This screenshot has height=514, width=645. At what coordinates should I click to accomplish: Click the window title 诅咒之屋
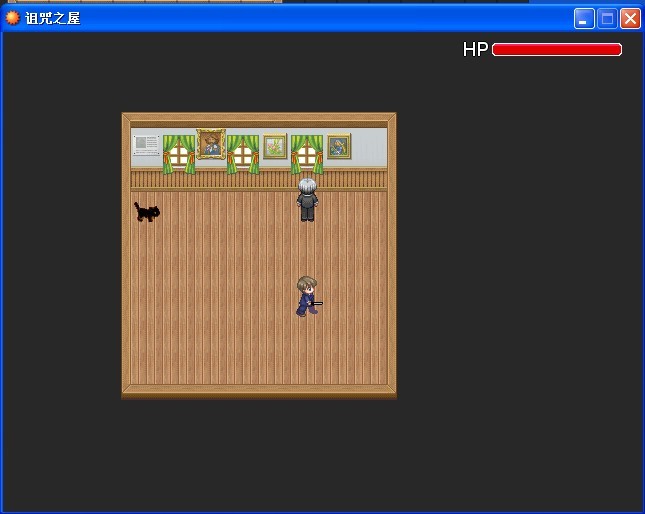point(53,18)
